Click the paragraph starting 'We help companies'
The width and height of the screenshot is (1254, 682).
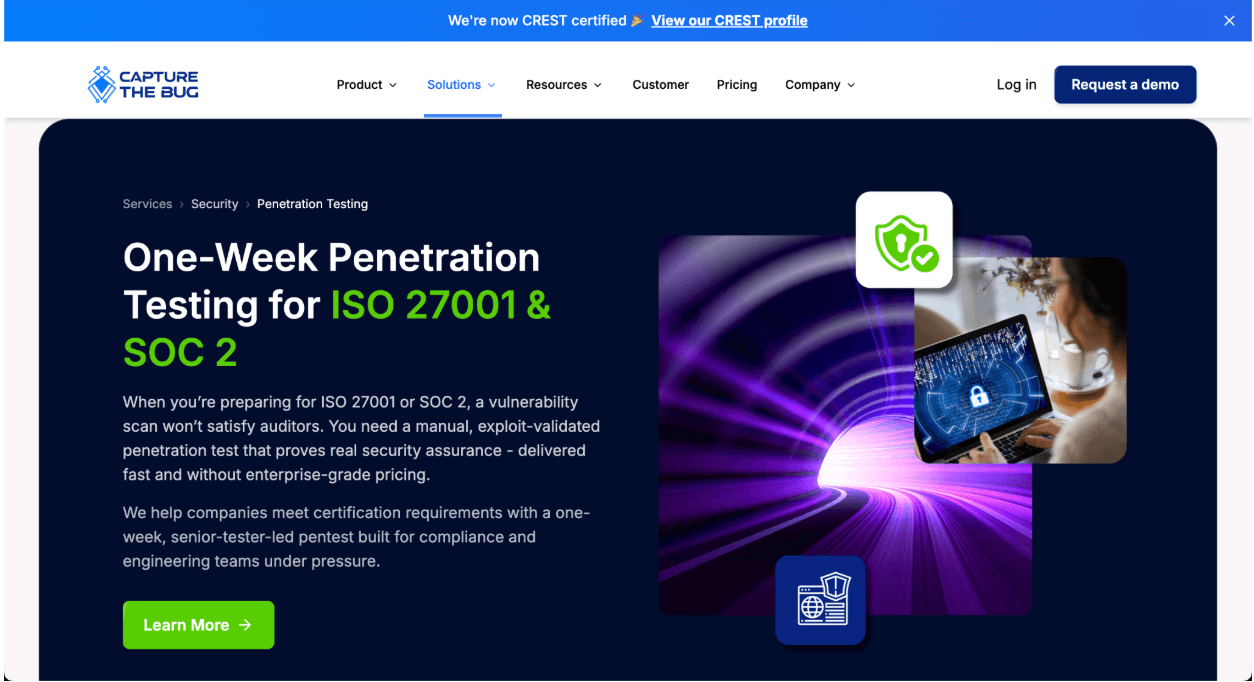coord(357,537)
